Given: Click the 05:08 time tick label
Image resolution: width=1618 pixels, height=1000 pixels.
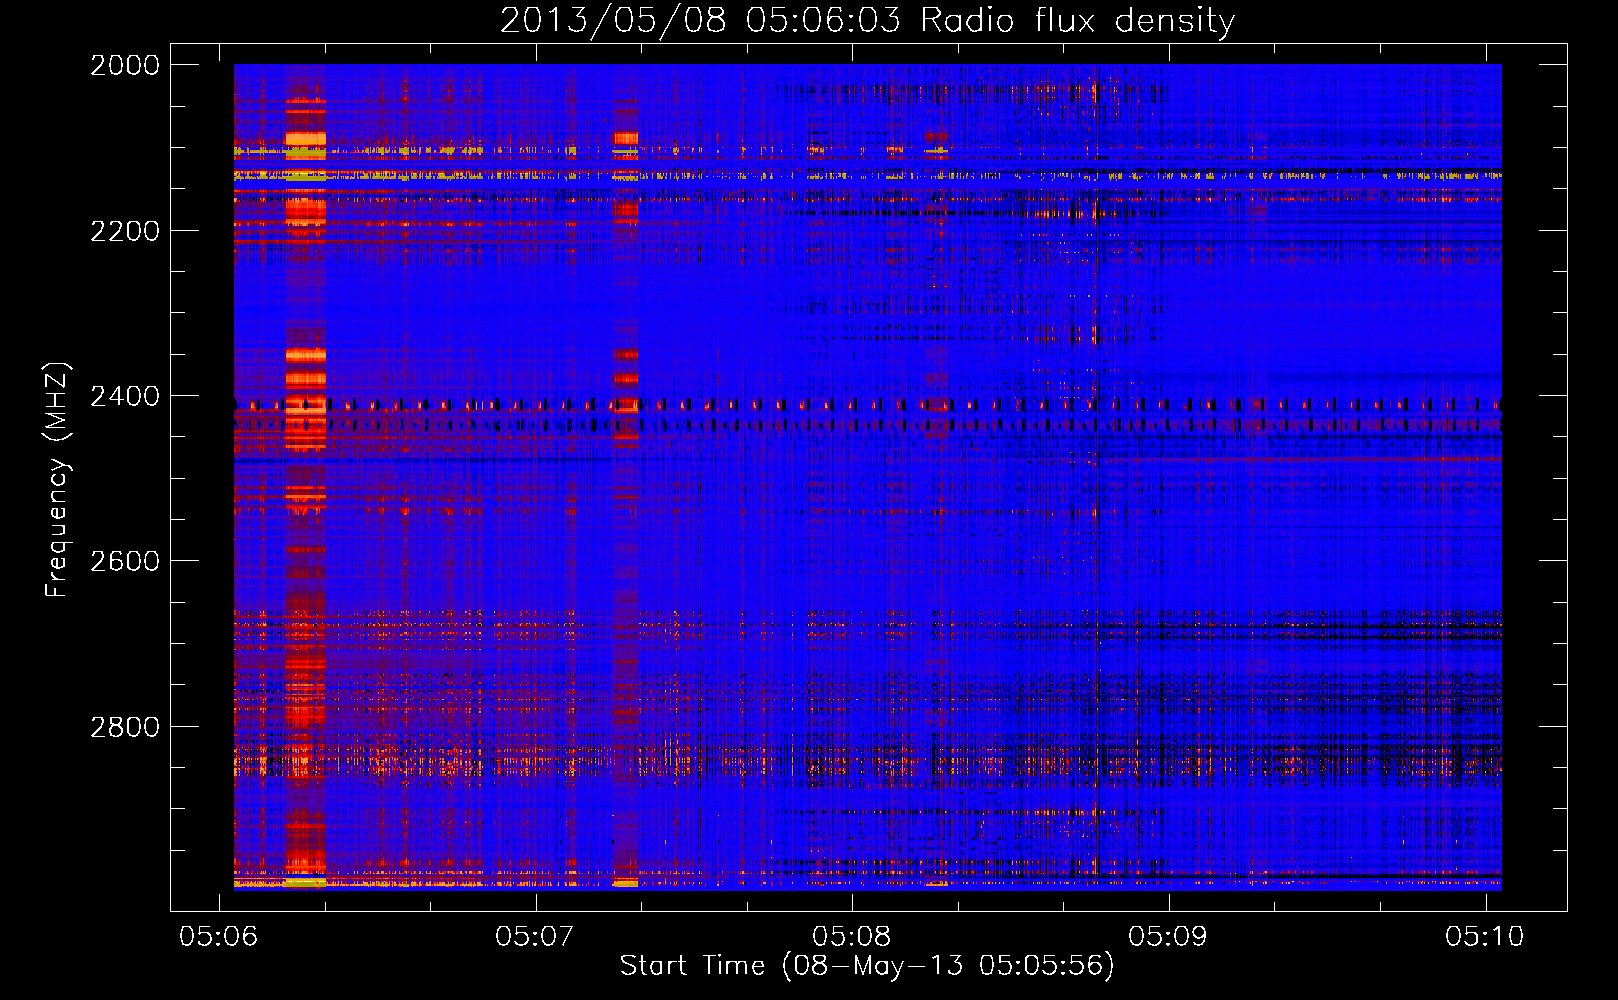Looking at the screenshot, I should click(852, 936).
